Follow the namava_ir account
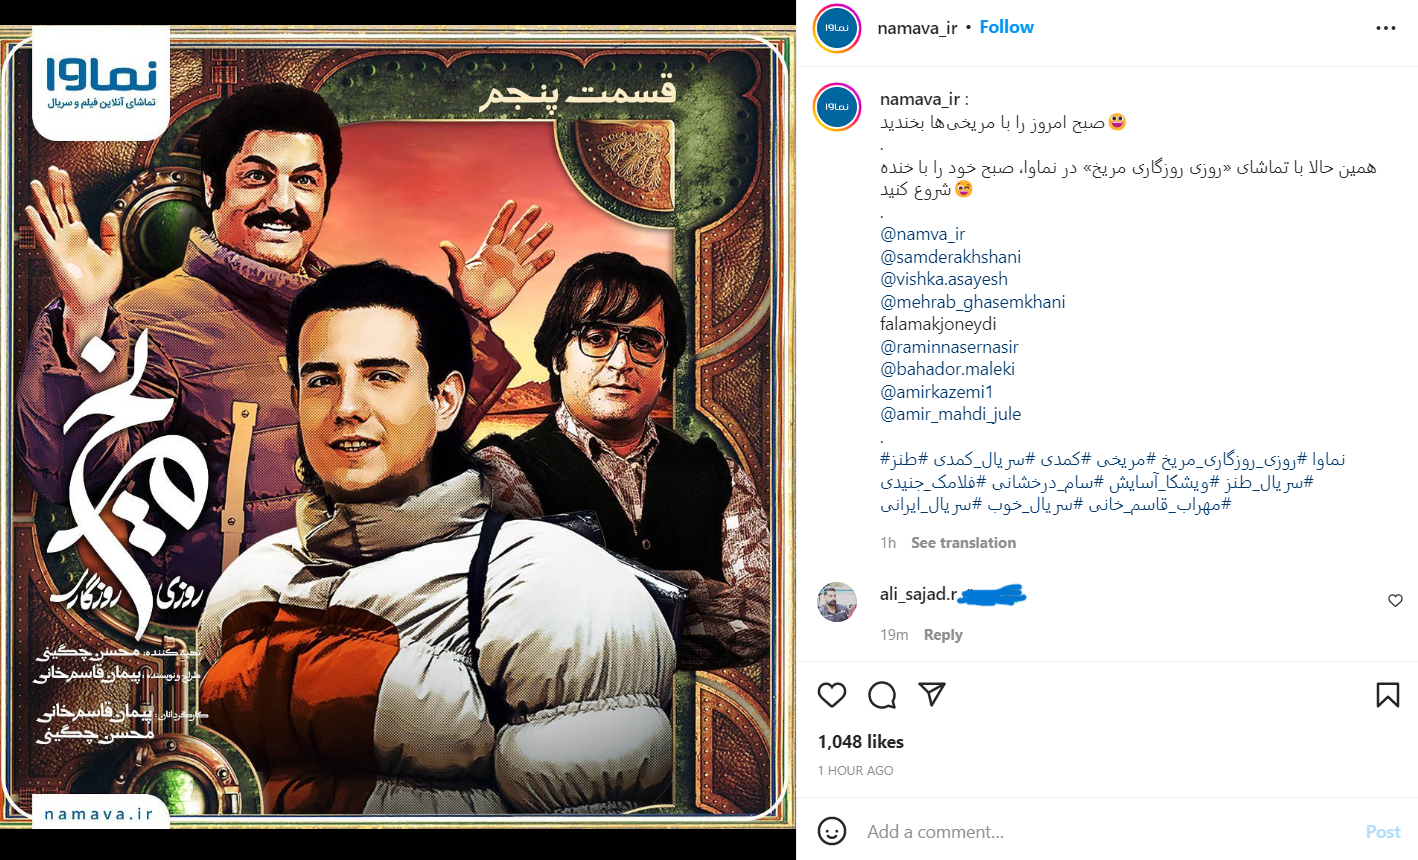This screenshot has height=860, width=1418. tap(1006, 27)
